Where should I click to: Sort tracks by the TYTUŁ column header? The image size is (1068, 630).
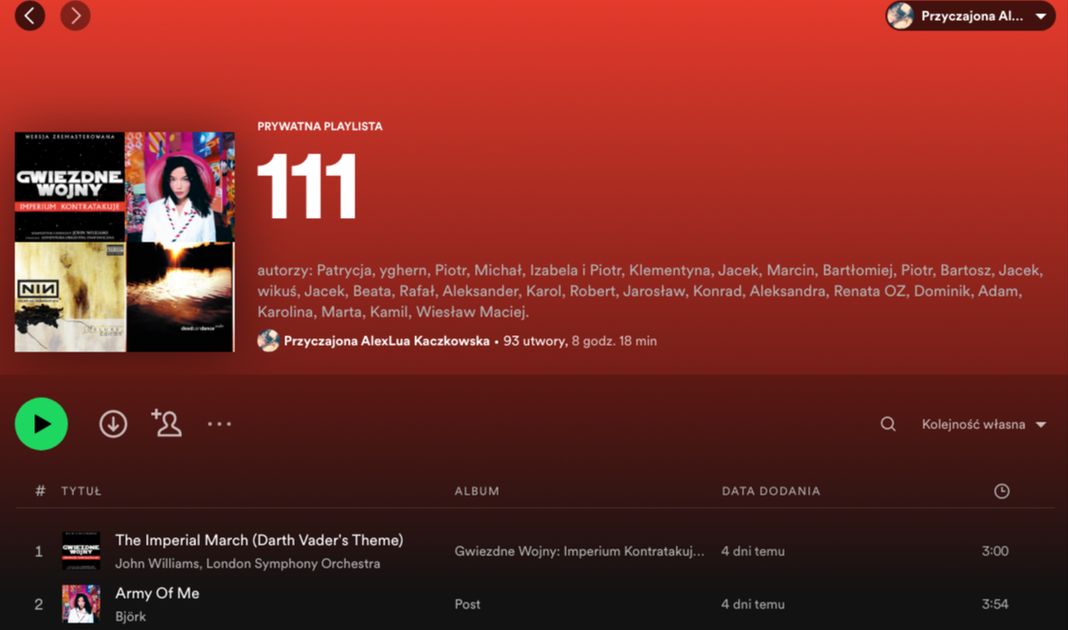coord(81,491)
